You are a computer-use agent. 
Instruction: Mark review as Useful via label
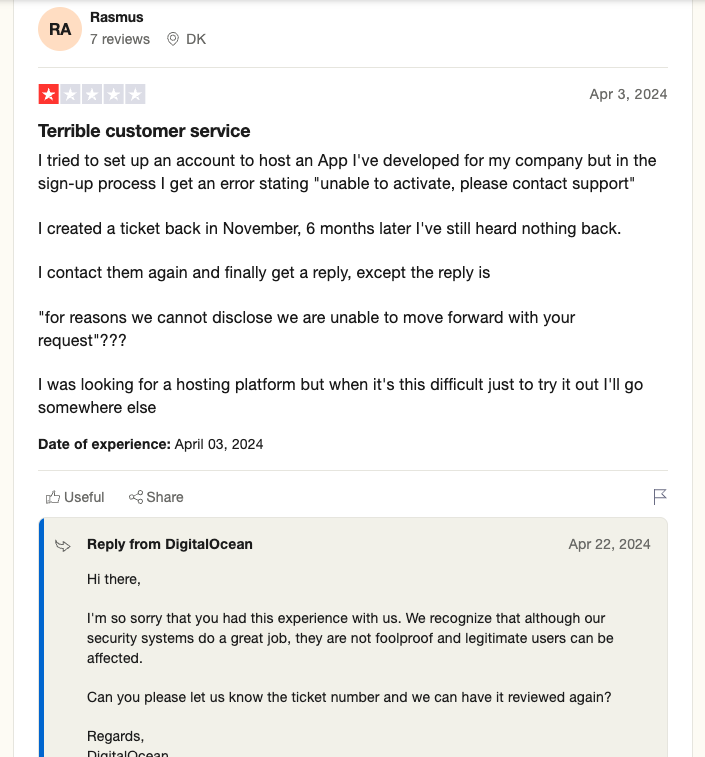(x=84, y=497)
